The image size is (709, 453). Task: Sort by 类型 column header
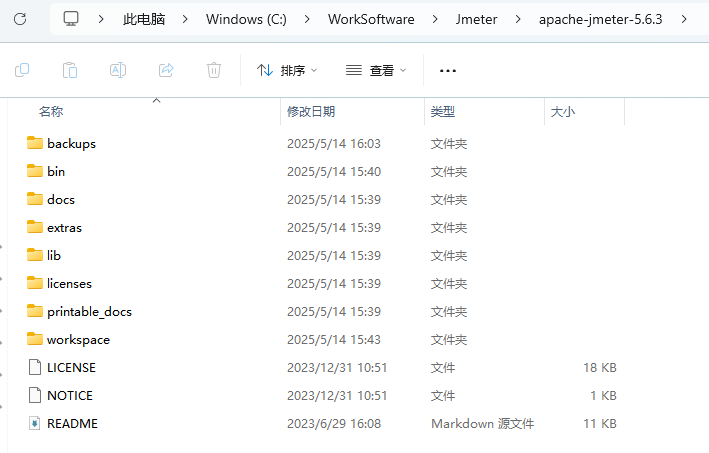pyautogui.click(x=443, y=112)
